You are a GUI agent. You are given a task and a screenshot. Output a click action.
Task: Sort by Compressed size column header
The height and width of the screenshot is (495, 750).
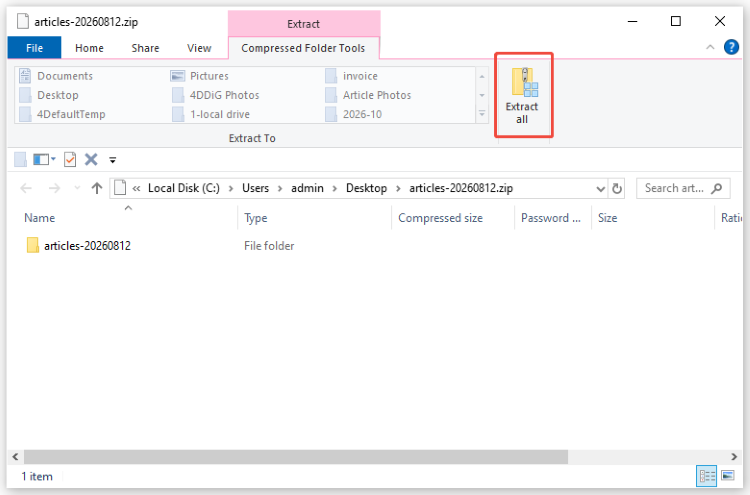(x=453, y=218)
